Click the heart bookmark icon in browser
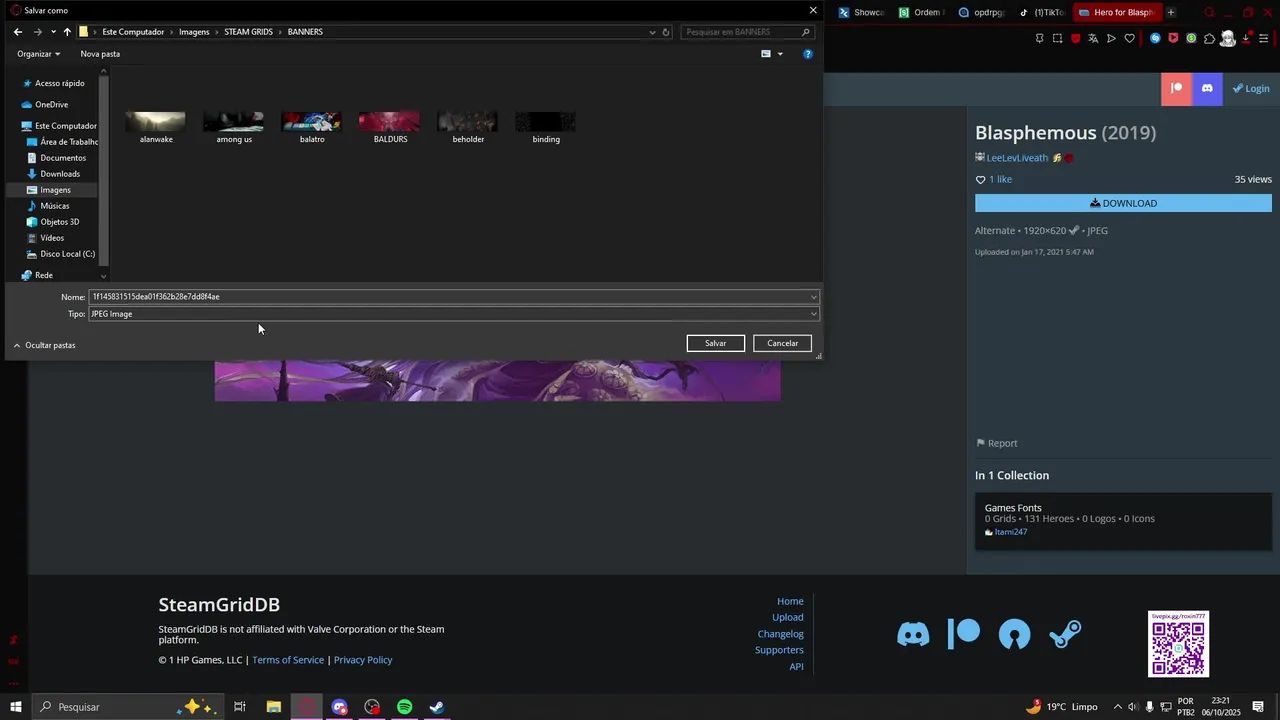This screenshot has width=1280, height=720. 1130,38
